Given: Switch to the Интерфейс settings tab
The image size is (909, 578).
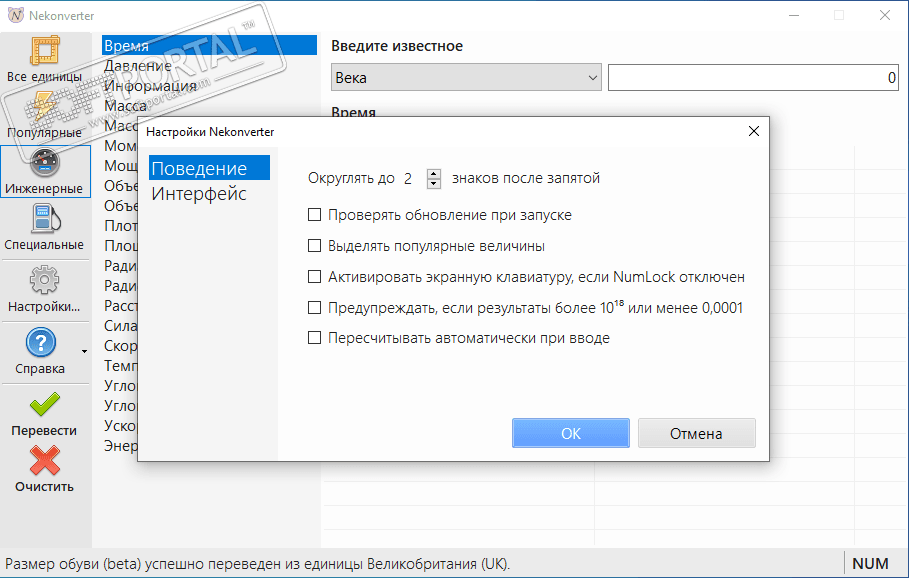Looking at the screenshot, I should click(199, 194).
